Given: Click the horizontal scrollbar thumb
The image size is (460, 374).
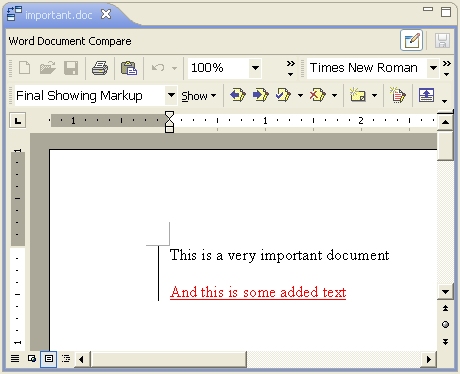Looking at the screenshot, I should (169, 359).
